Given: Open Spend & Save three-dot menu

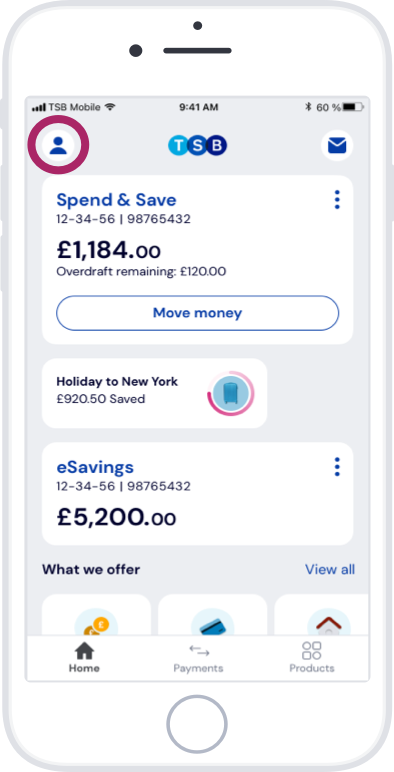Looking at the screenshot, I should point(337,199).
